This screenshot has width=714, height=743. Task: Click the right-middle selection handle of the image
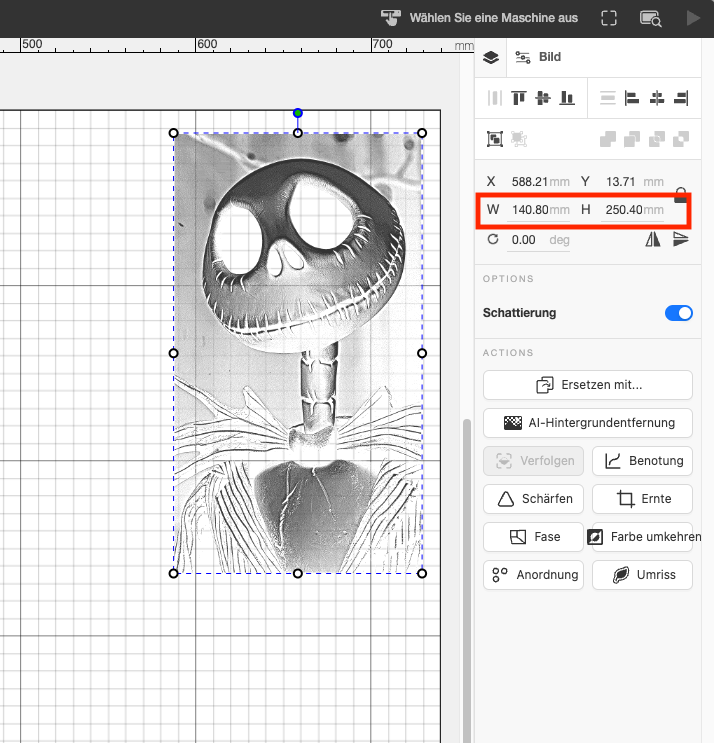click(422, 353)
